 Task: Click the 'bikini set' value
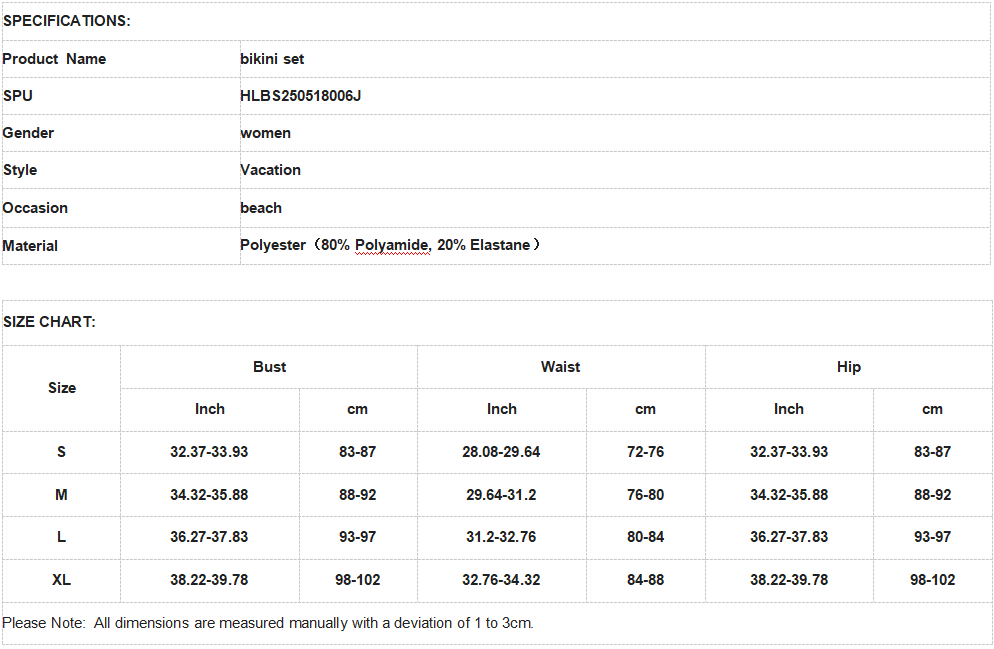click(x=272, y=59)
